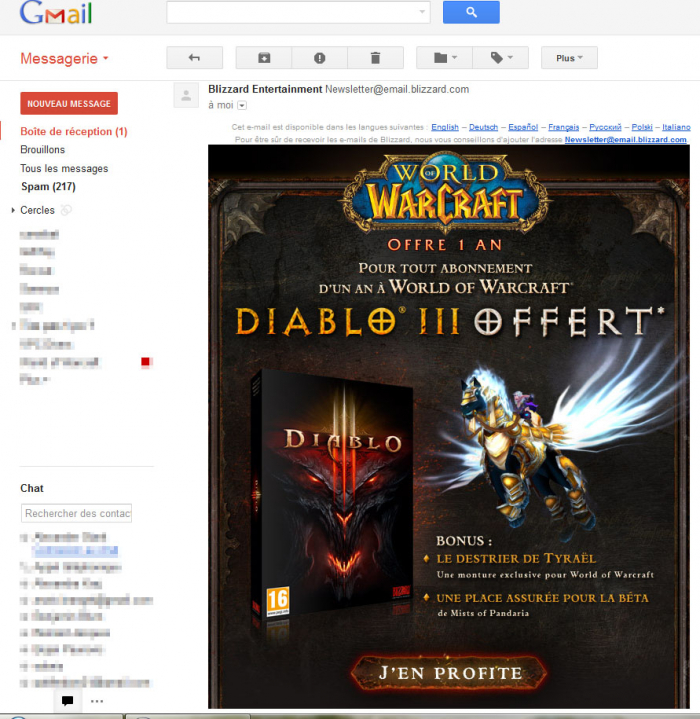Expand the Cercles section
Viewport: 700px width, 719px height.
point(14,210)
